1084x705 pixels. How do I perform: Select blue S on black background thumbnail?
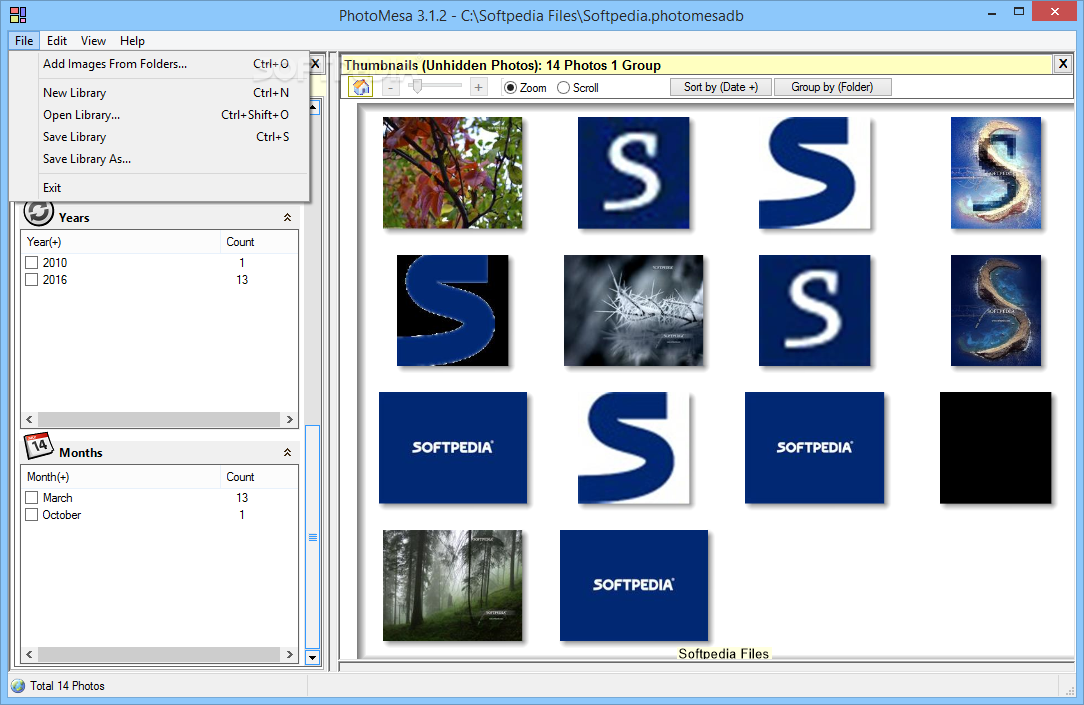click(452, 310)
